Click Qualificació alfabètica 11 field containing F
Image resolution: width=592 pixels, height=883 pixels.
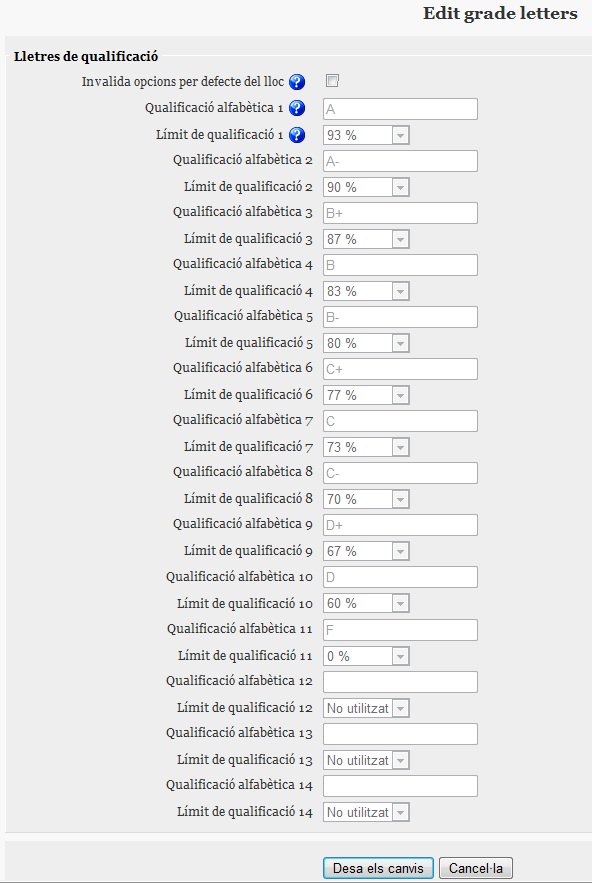click(x=400, y=630)
